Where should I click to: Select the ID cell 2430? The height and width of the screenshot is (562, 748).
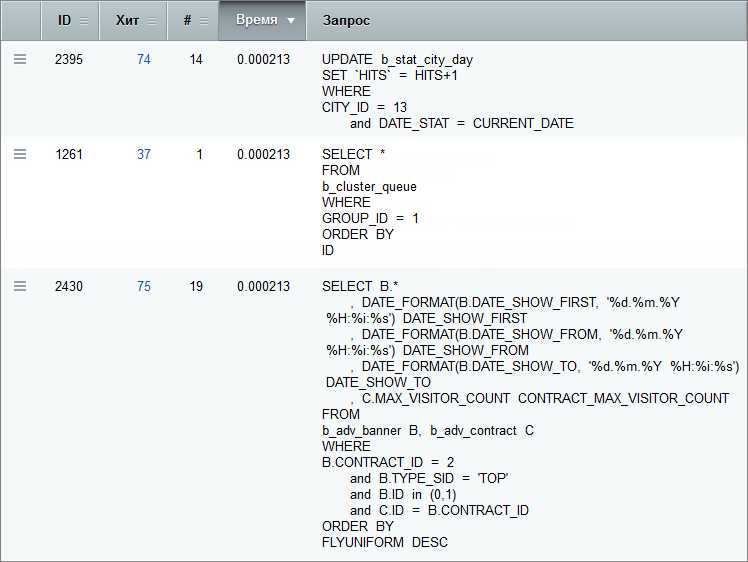coord(69,287)
